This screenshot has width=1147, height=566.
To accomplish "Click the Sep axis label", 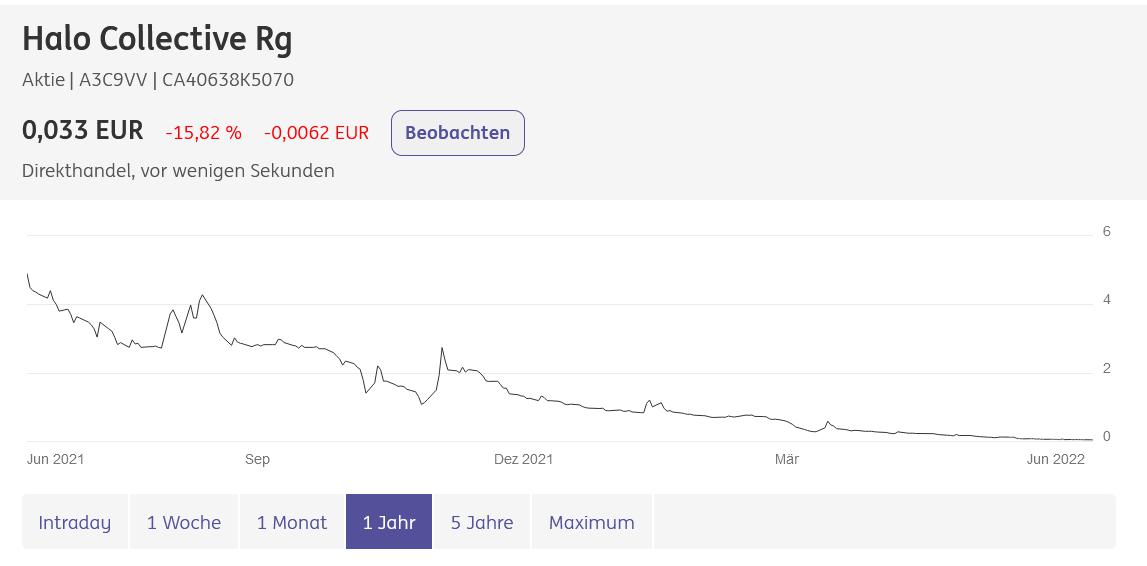I will click(257, 459).
